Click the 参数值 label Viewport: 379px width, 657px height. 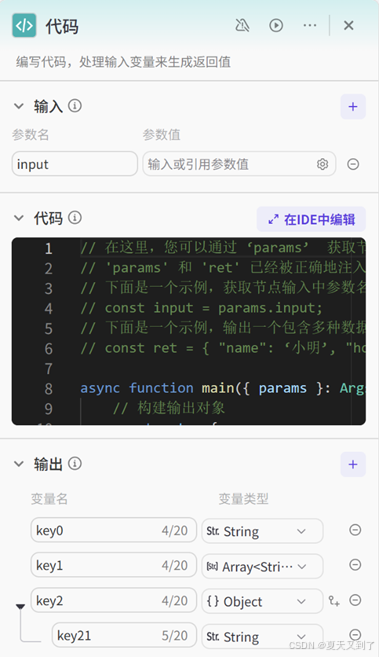point(161,135)
